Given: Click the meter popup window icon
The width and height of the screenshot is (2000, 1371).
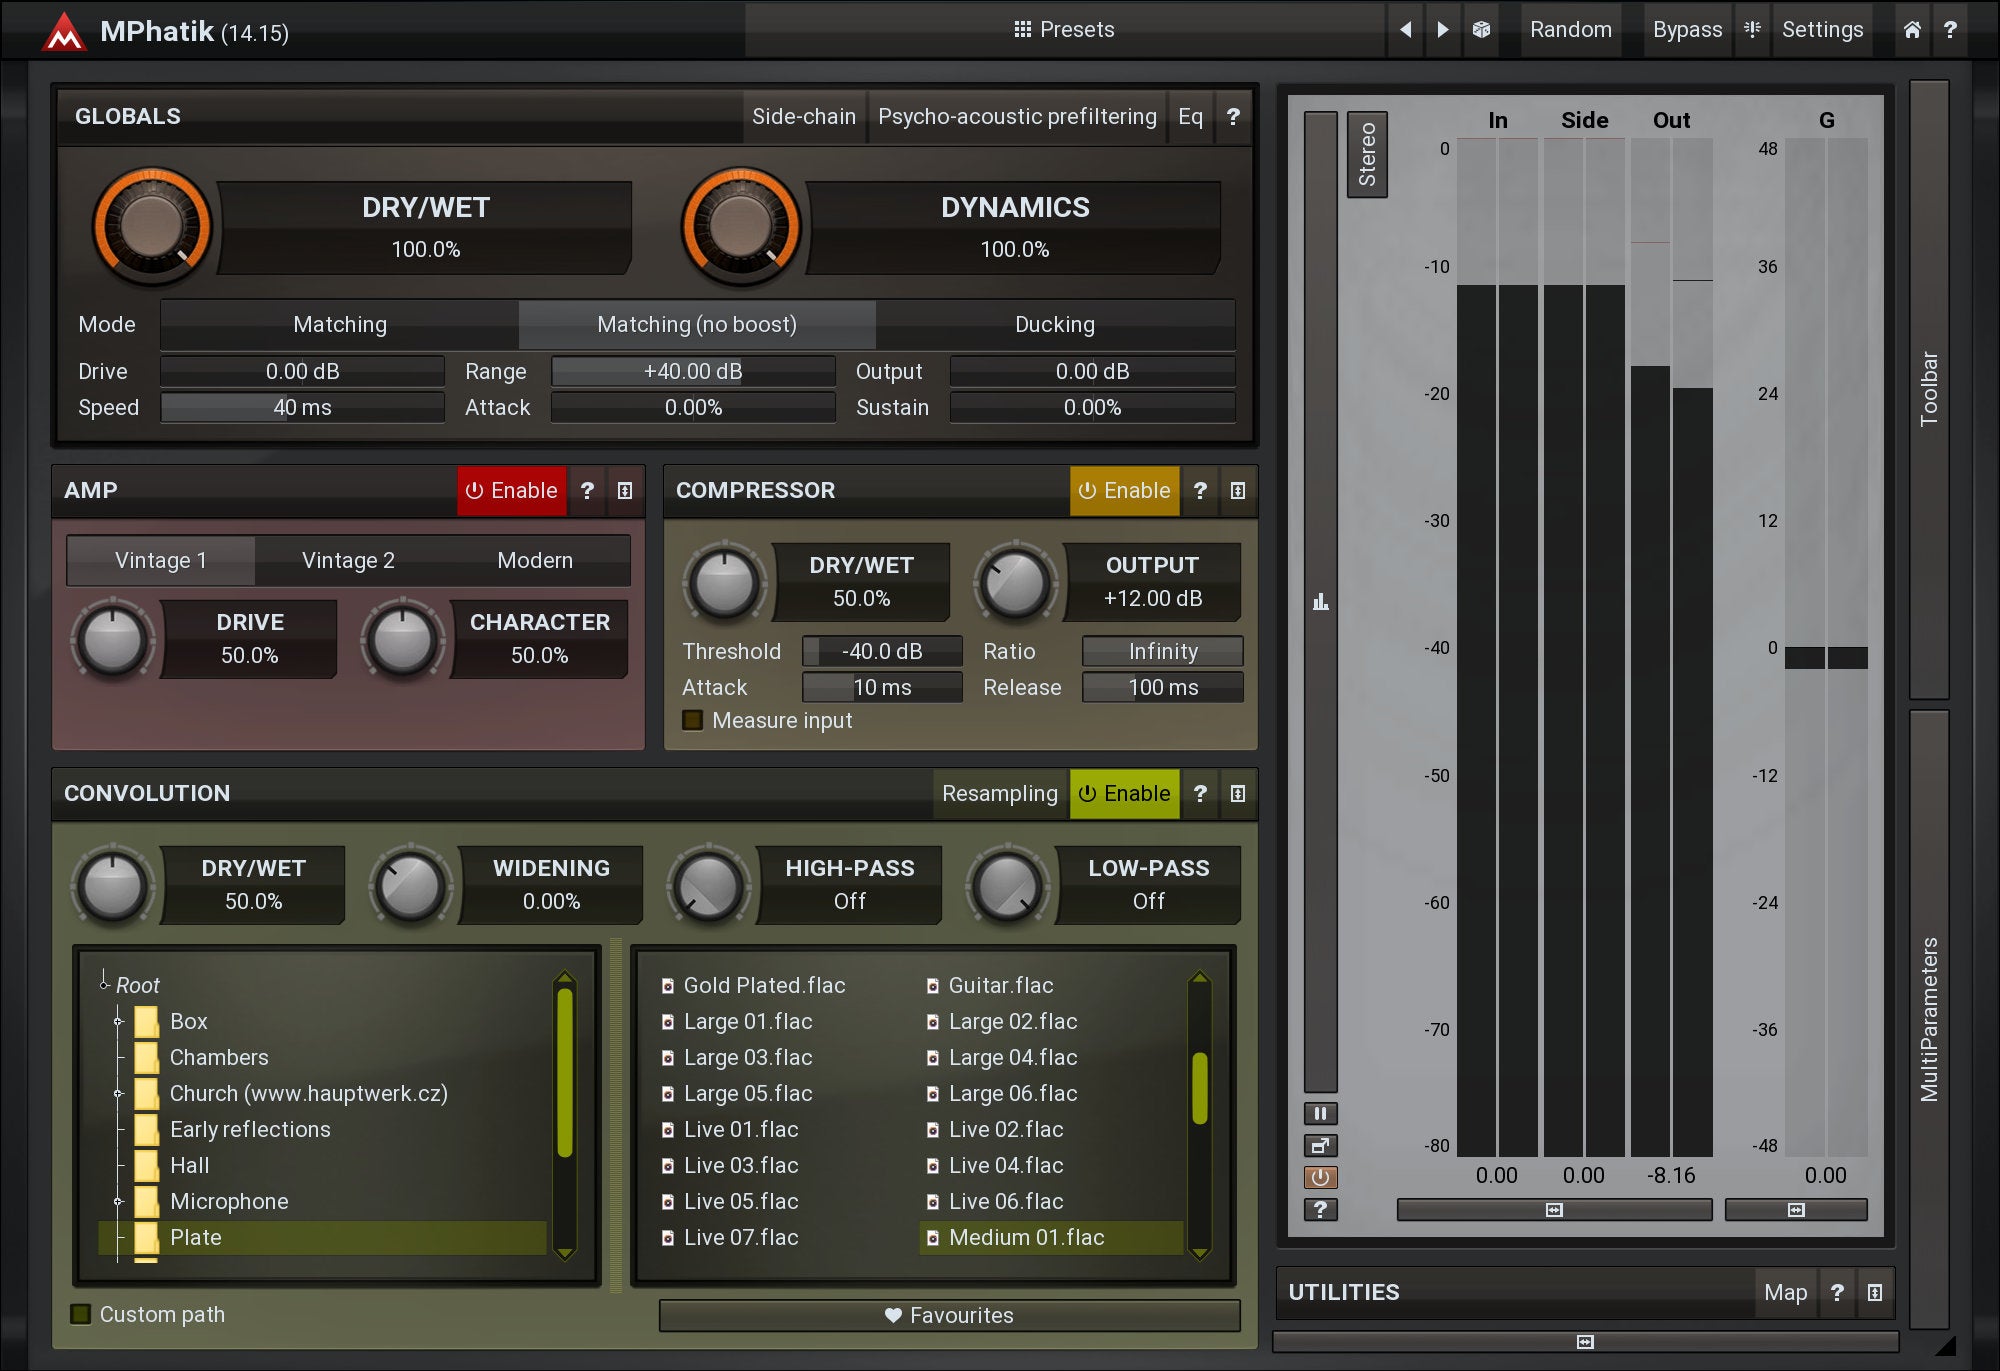Looking at the screenshot, I should [x=1320, y=1146].
